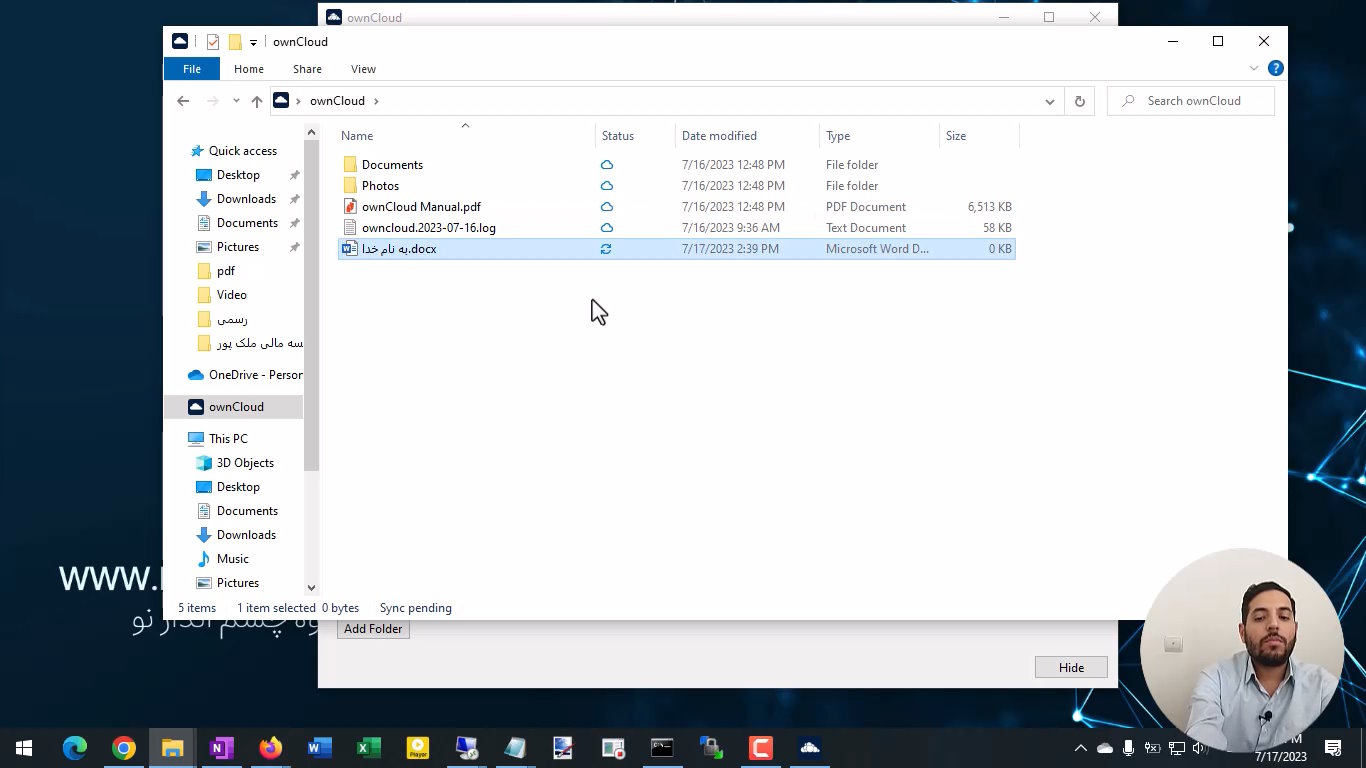Select Documents under This PC
Viewport: 1366px width, 768px height.
point(247,511)
